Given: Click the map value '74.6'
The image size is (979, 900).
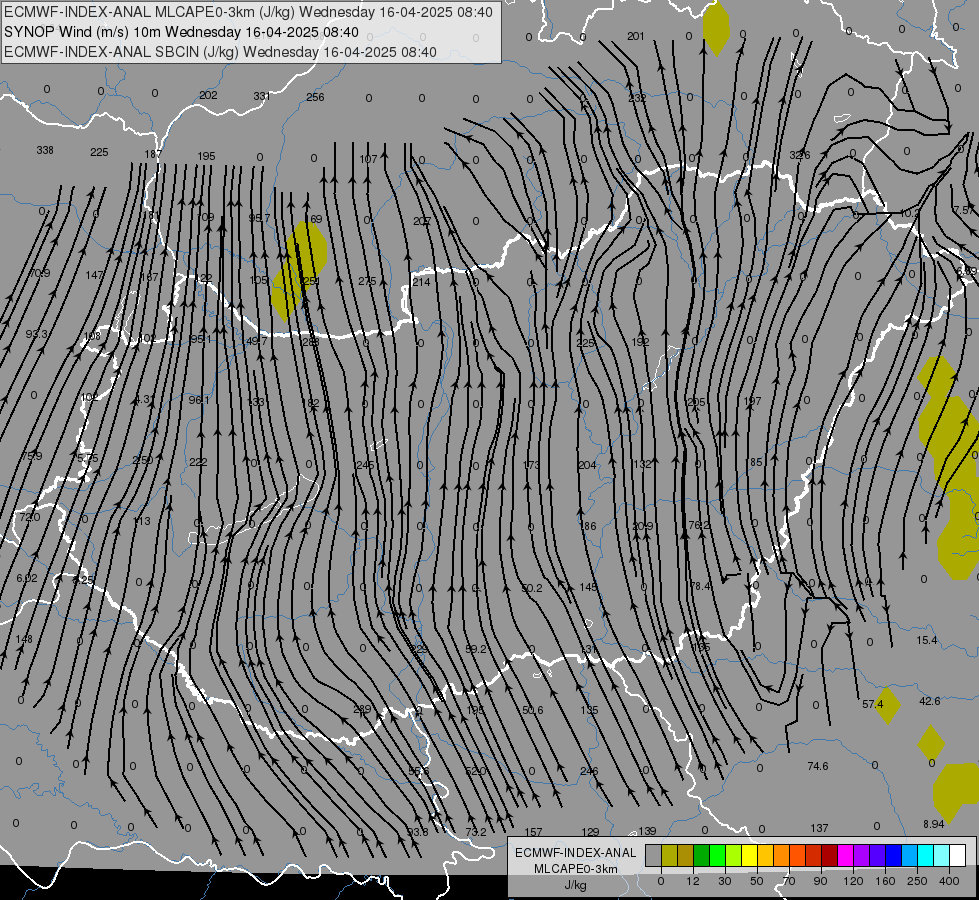Looking at the screenshot, I should click(818, 766).
